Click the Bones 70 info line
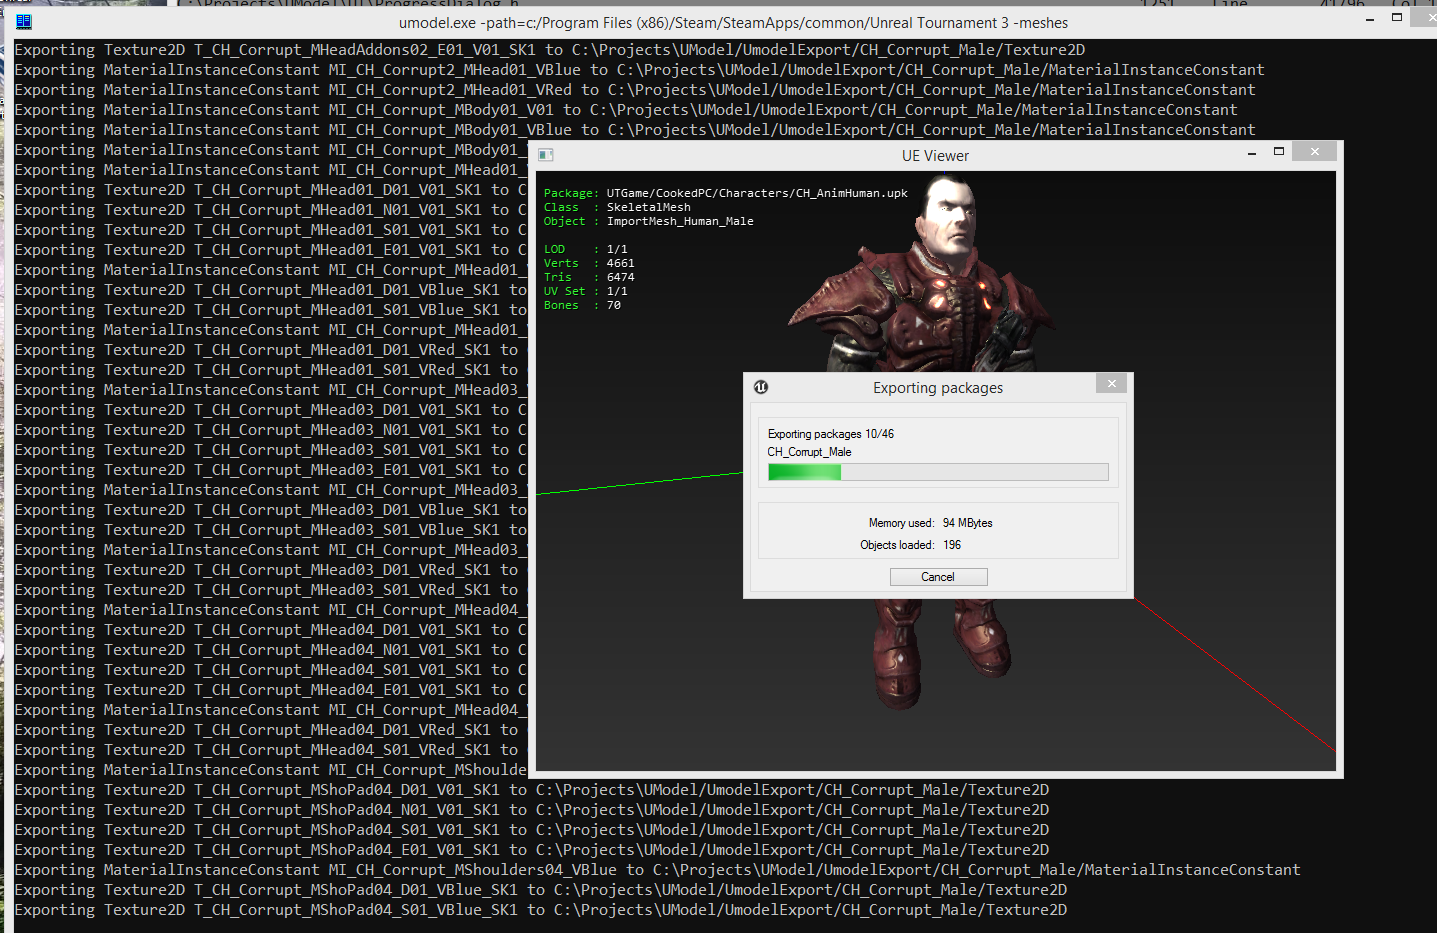The width and height of the screenshot is (1437, 933). [x=582, y=305]
